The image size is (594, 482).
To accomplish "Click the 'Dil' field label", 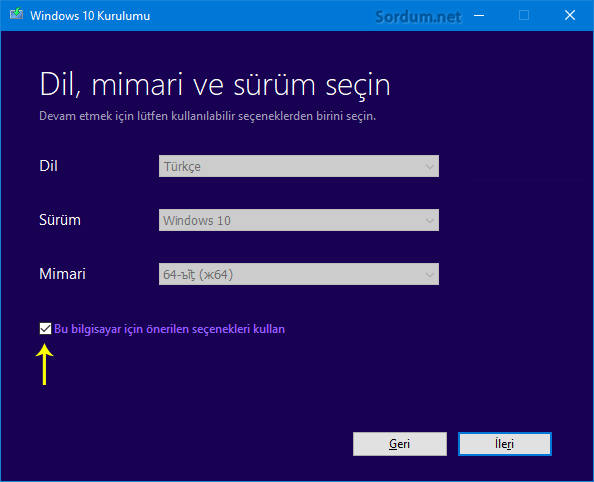I will (48, 166).
